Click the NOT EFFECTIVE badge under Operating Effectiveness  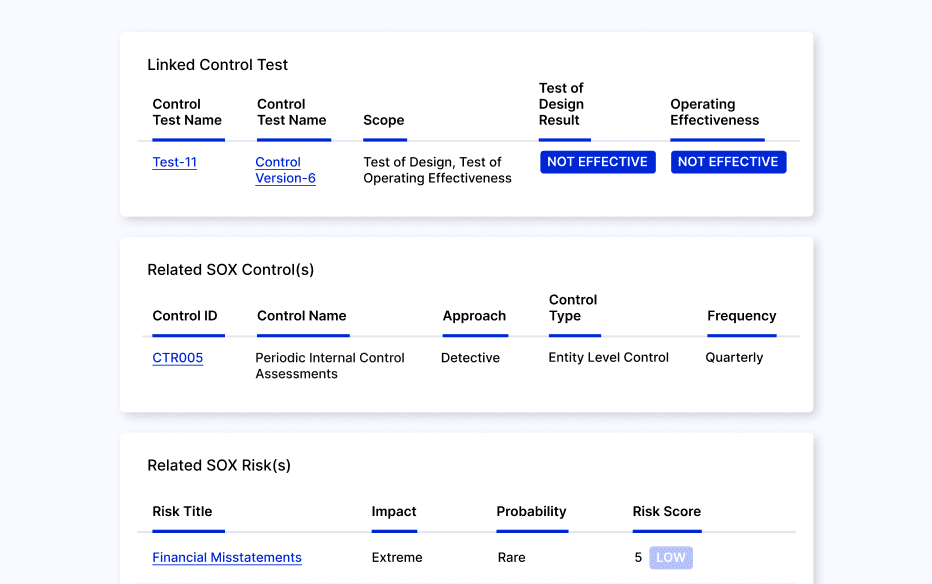click(727, 162)
